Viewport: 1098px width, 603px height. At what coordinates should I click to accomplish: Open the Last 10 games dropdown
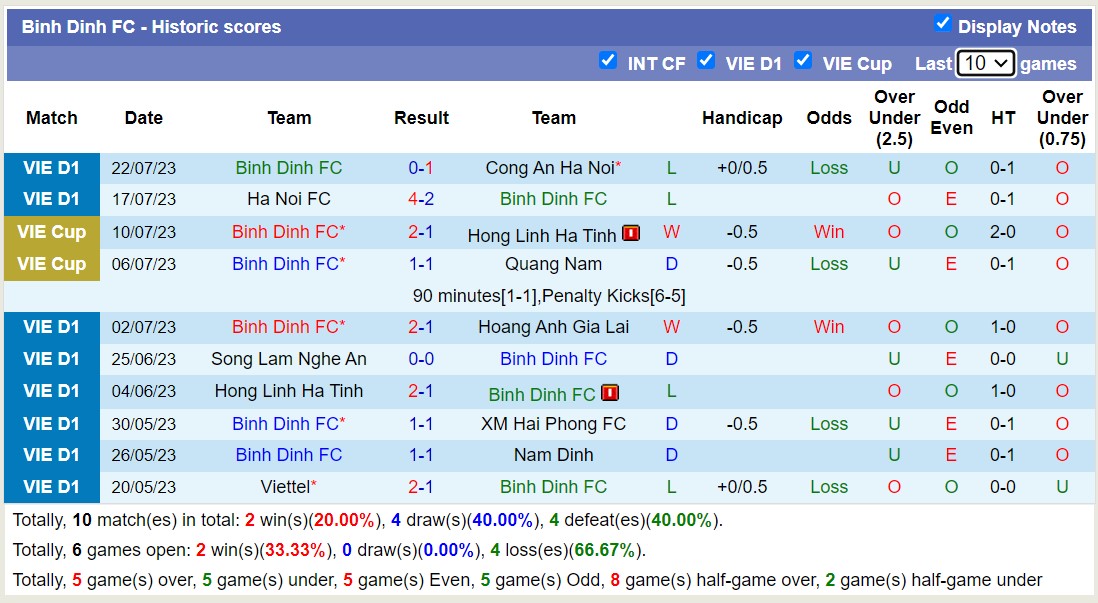click(985, 63)
